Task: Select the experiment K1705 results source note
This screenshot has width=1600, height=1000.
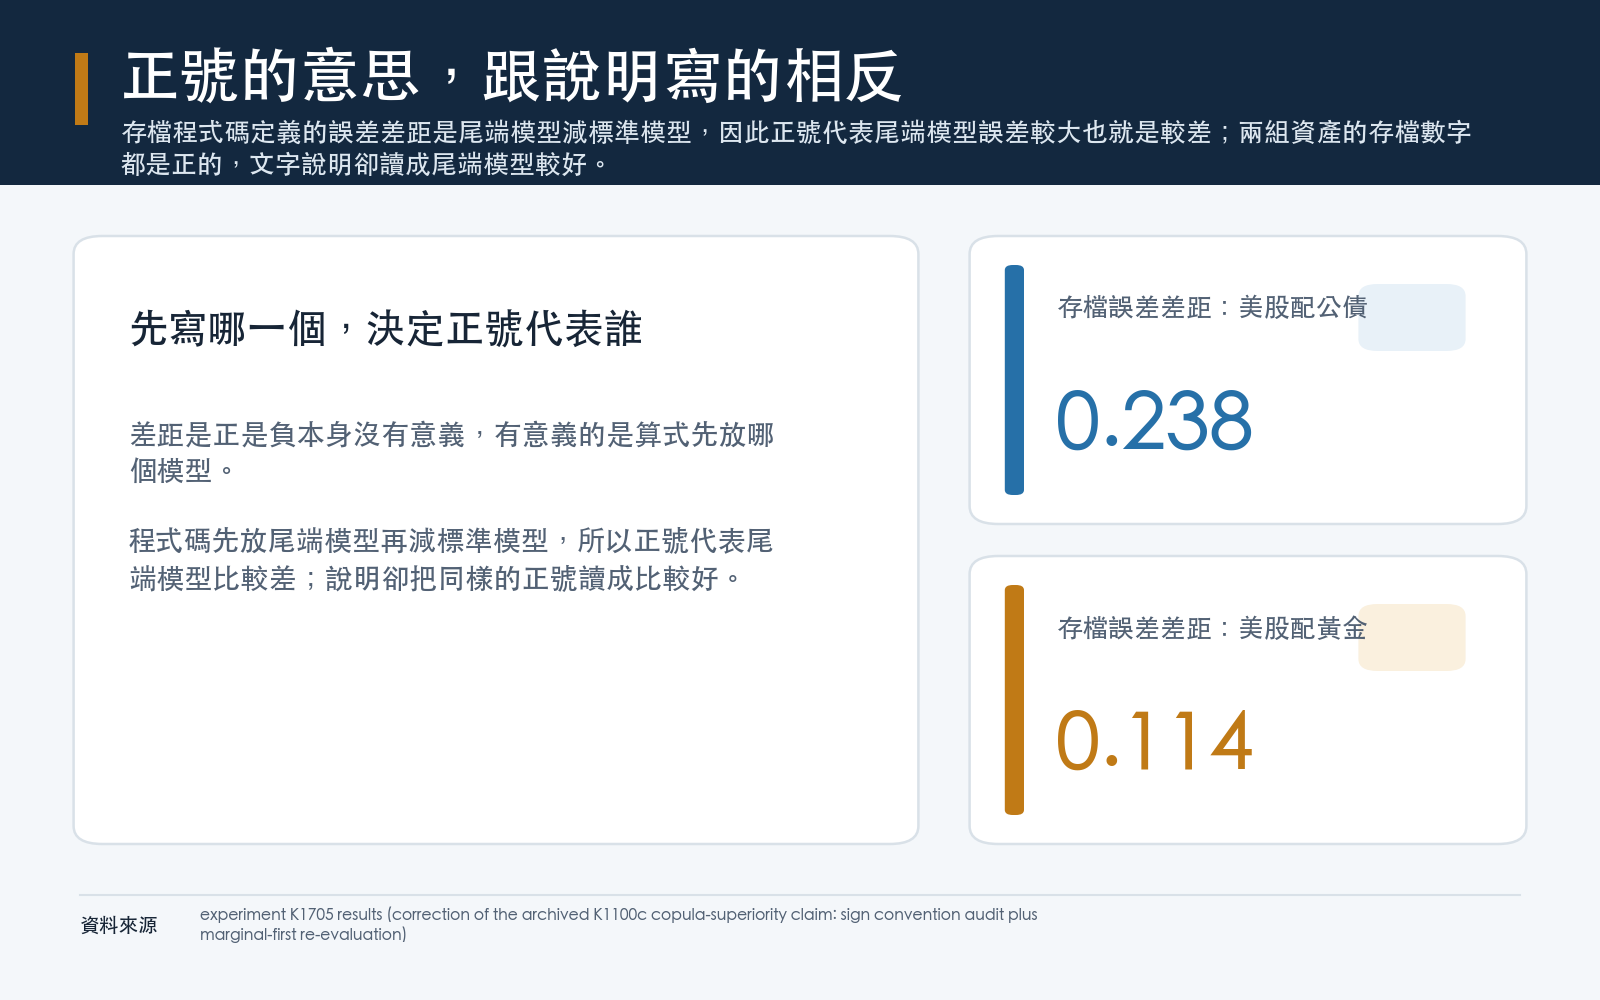Action: point(618,924)
